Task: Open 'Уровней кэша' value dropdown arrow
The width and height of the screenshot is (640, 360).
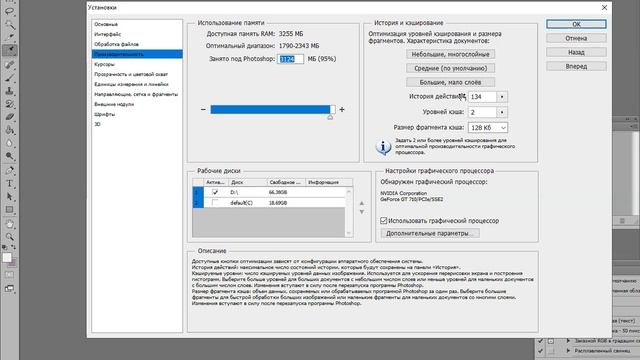Action: tap(502, 112)
